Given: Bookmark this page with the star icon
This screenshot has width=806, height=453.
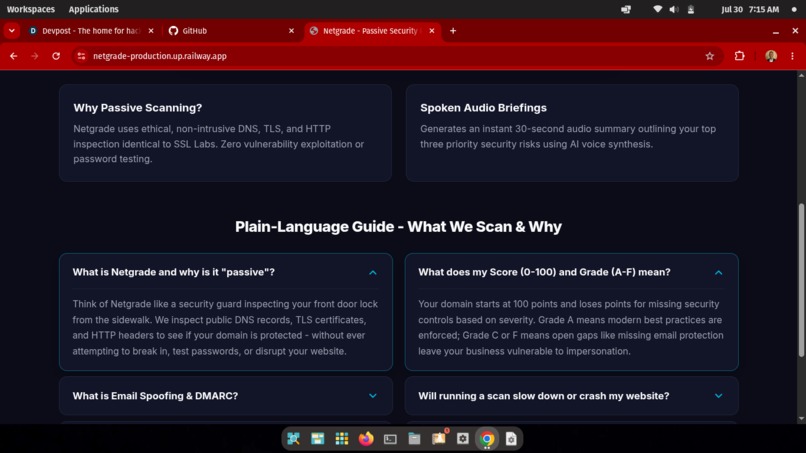Looking at the screenshot, I should tap(709, 56).
